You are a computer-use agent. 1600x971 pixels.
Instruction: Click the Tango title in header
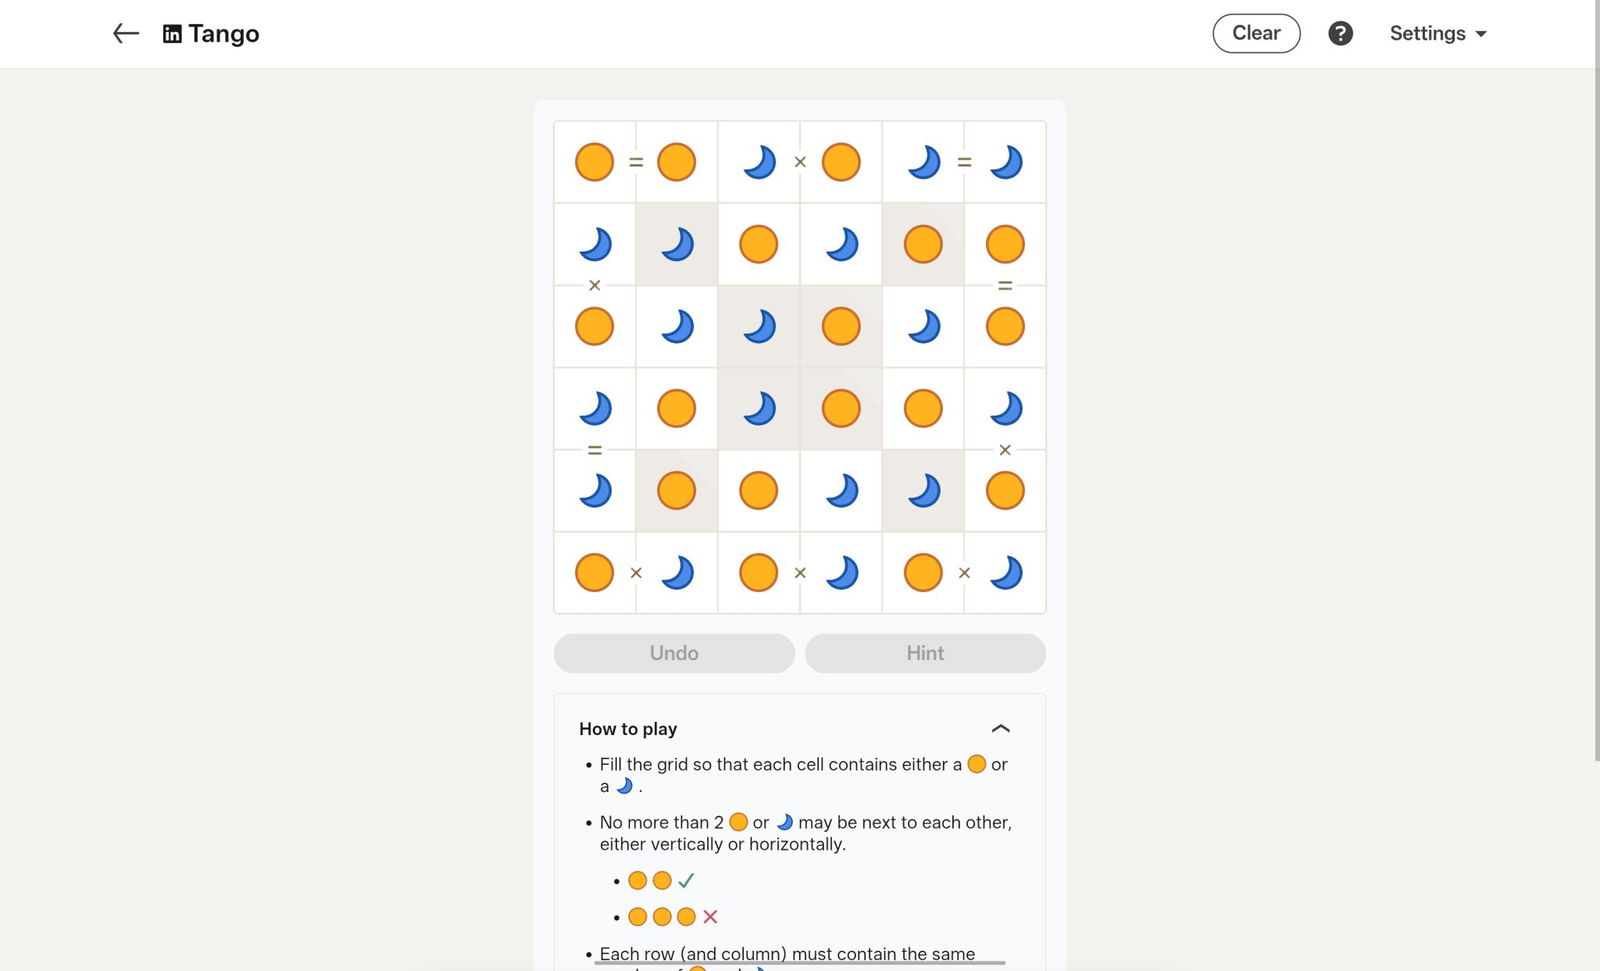point(224,34)
